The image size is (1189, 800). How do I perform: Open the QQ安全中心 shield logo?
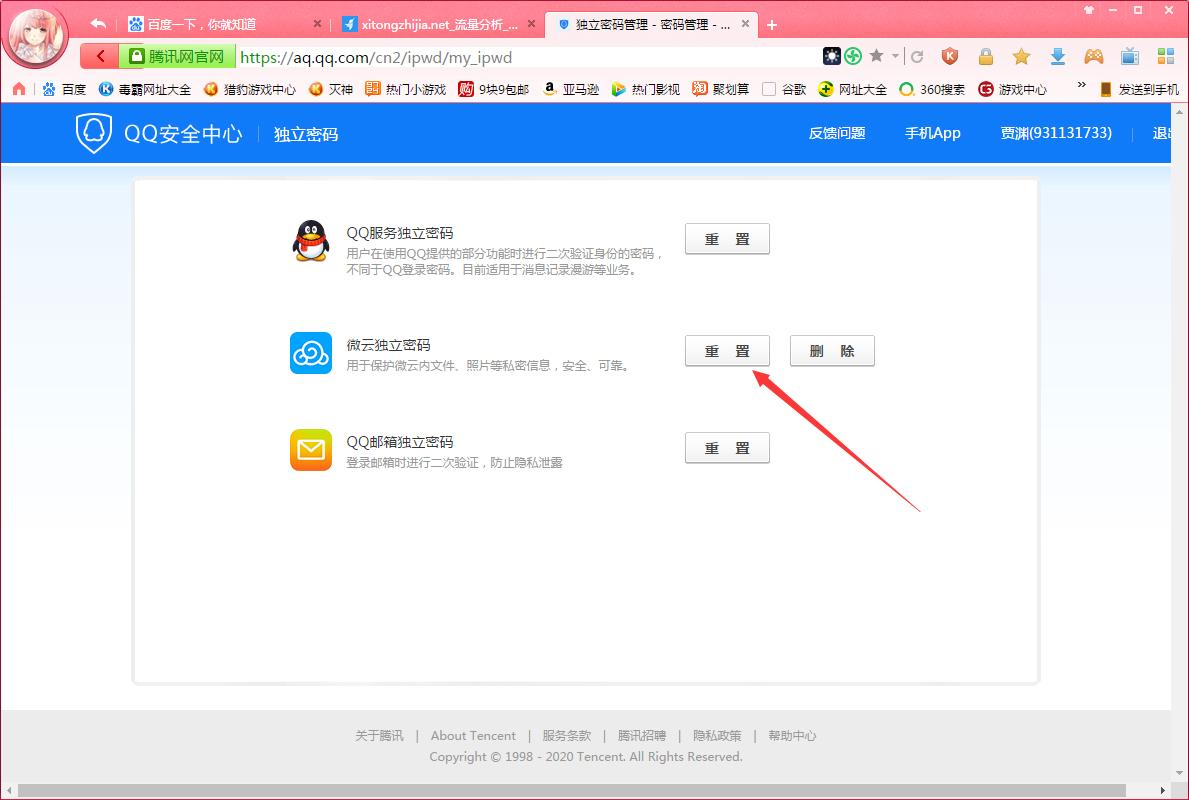(93, 132)
